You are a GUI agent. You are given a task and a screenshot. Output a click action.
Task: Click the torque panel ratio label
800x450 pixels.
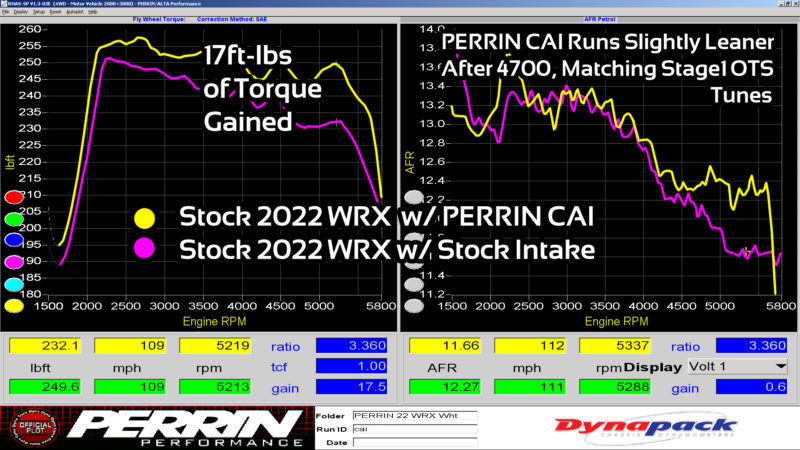tap(285, 346)
